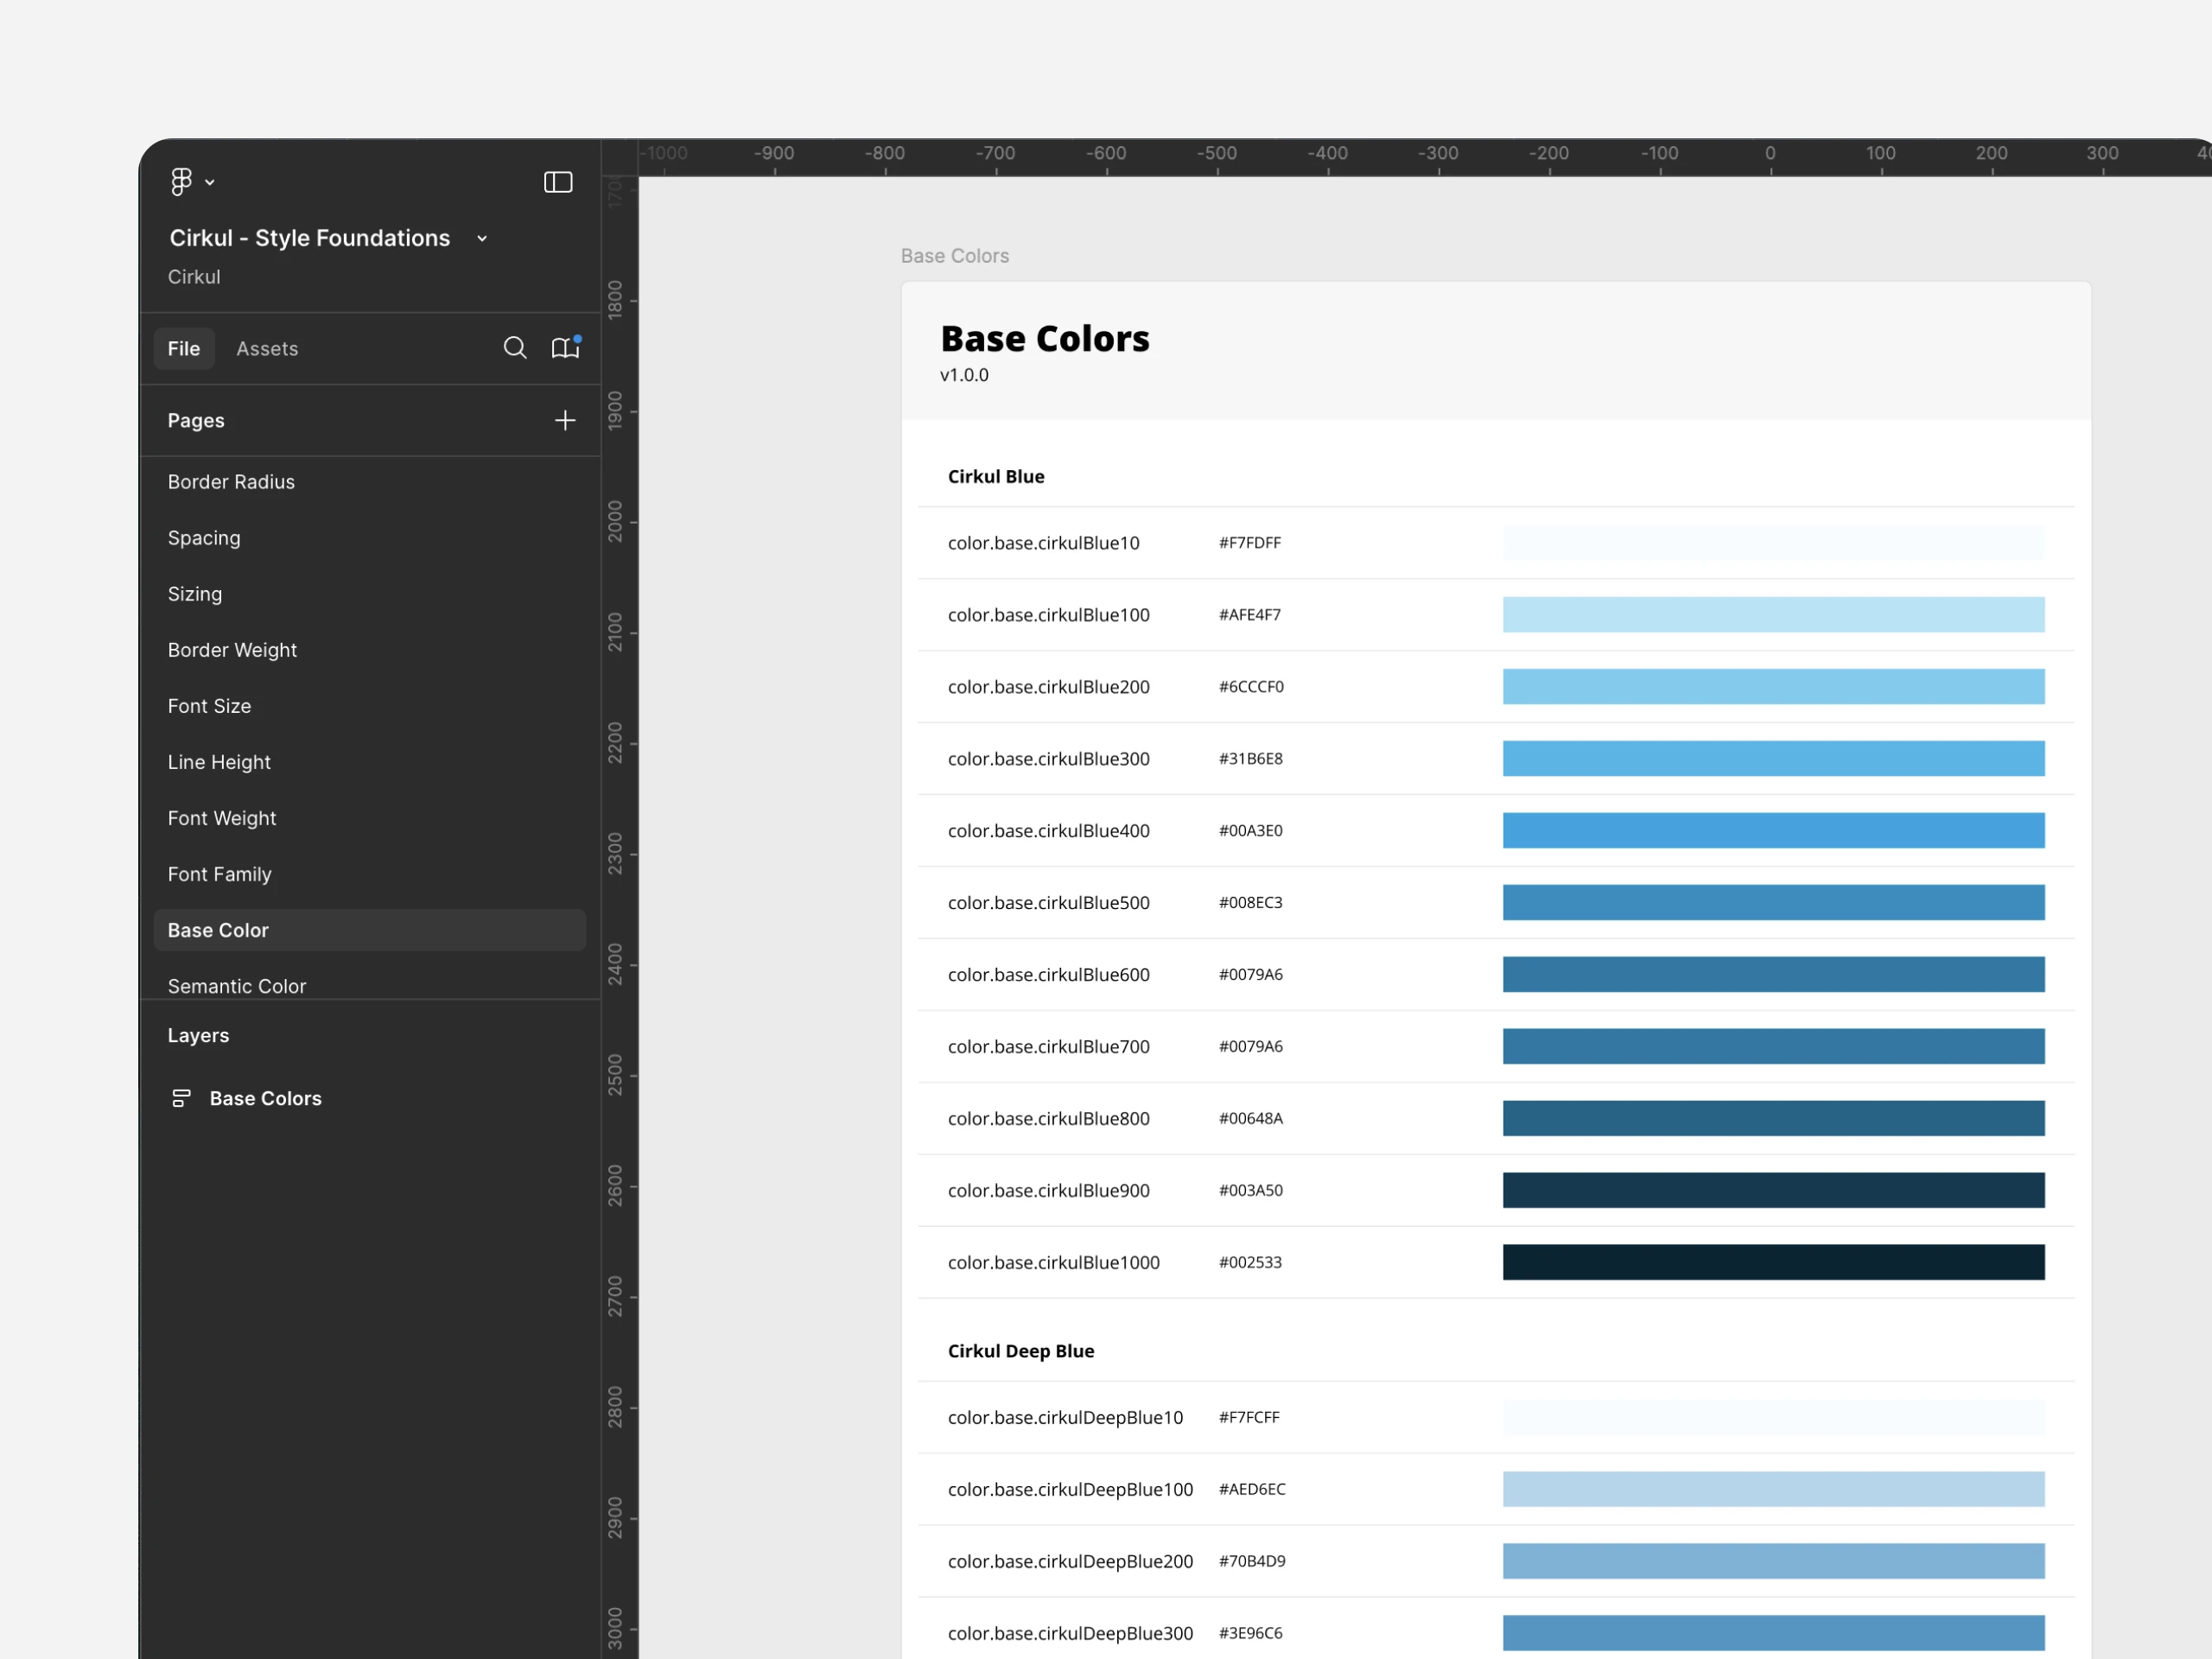The image size is (2212, 1659).
Task: Select the cirkulDeepBlue300 color swatch
Action: 1773,1634
